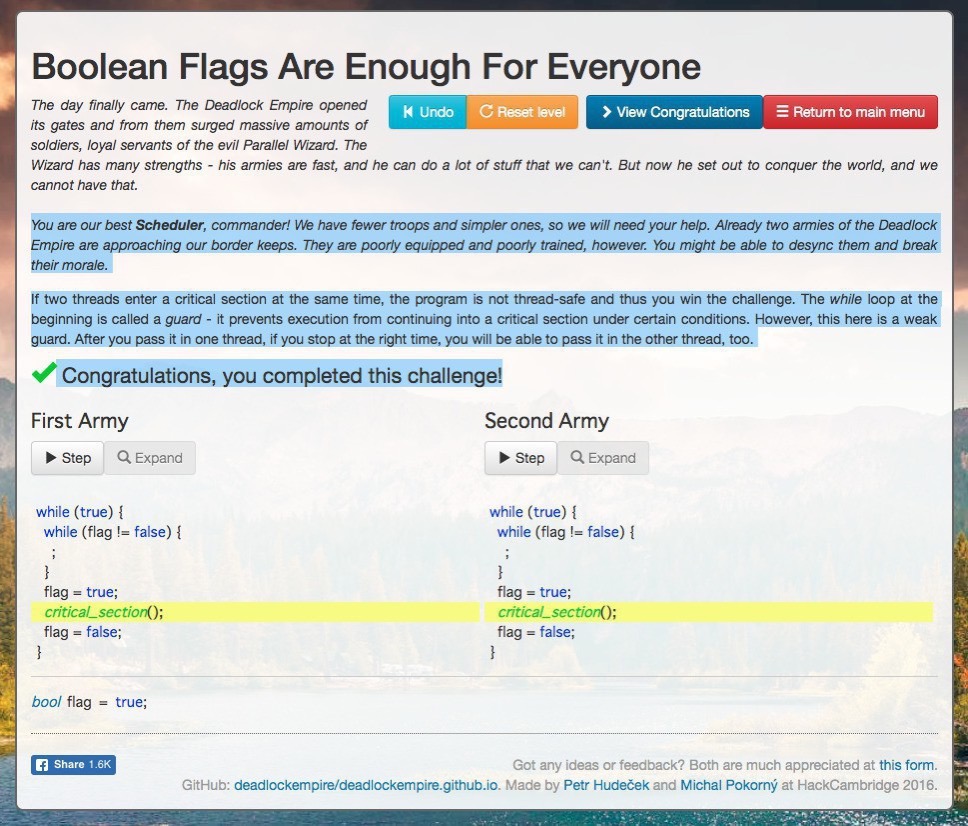Open Michal Pokorný author link
The width and height of the screenshot is (968, 826).
pyautogui.click(x=728, y=785)
